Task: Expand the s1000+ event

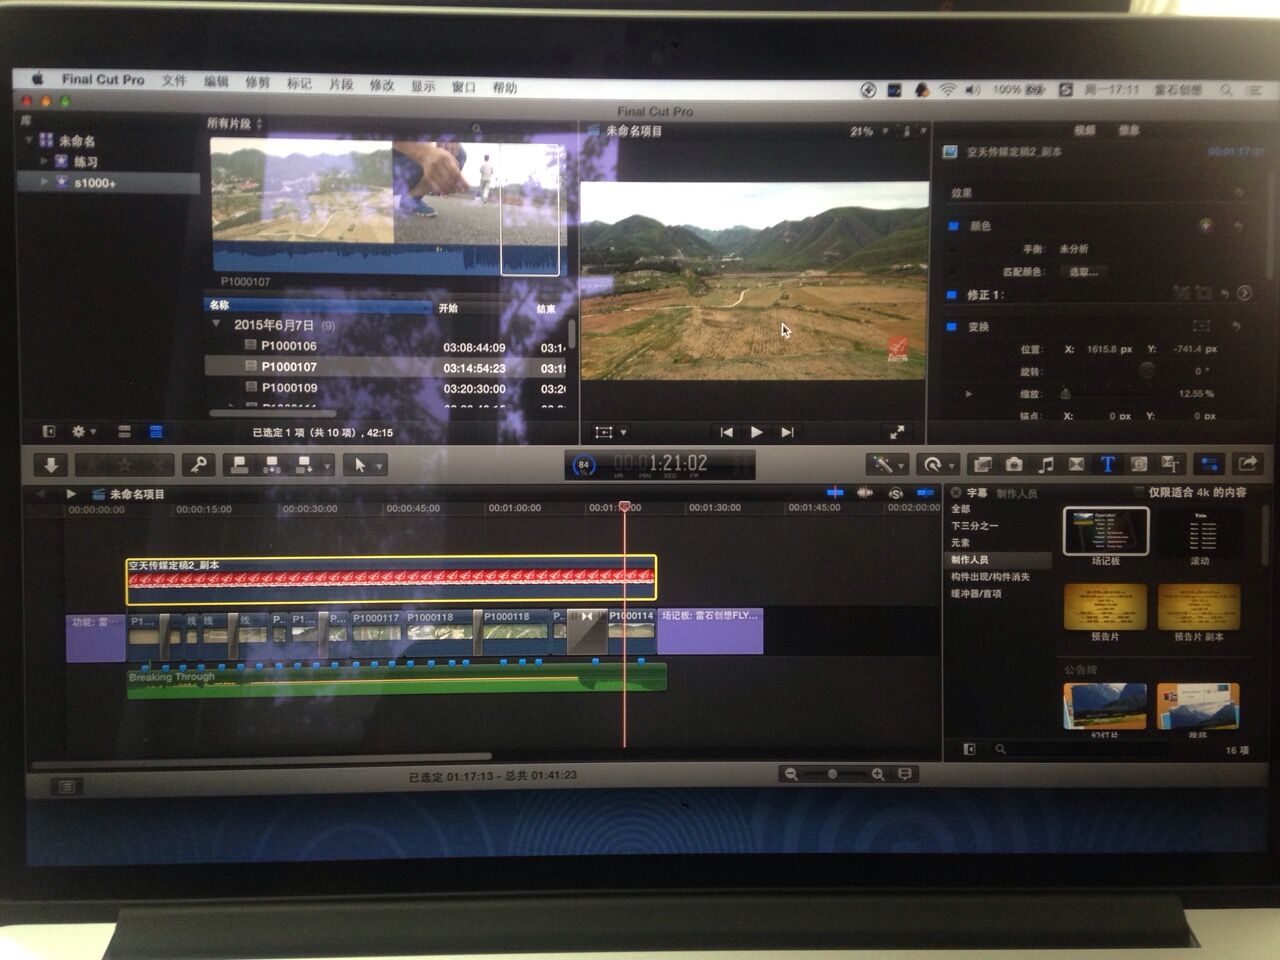Action: click(x=44, y=182)
